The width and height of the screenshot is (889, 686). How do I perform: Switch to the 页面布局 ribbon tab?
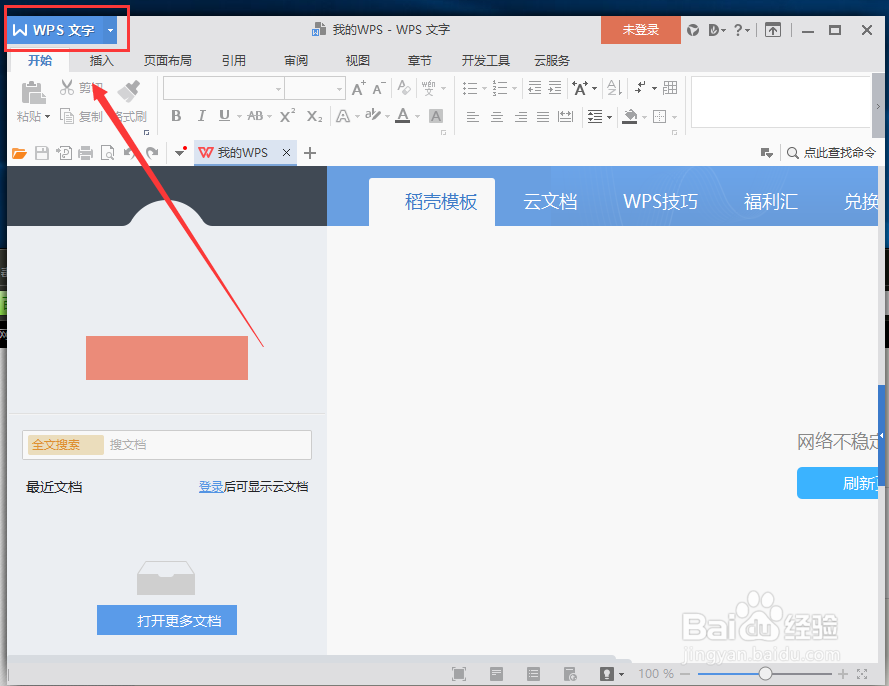167,60
